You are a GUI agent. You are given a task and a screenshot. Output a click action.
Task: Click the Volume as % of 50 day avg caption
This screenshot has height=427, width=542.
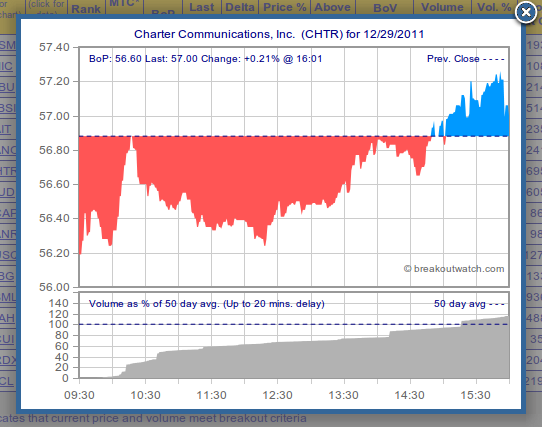click(x=207, y=304)
